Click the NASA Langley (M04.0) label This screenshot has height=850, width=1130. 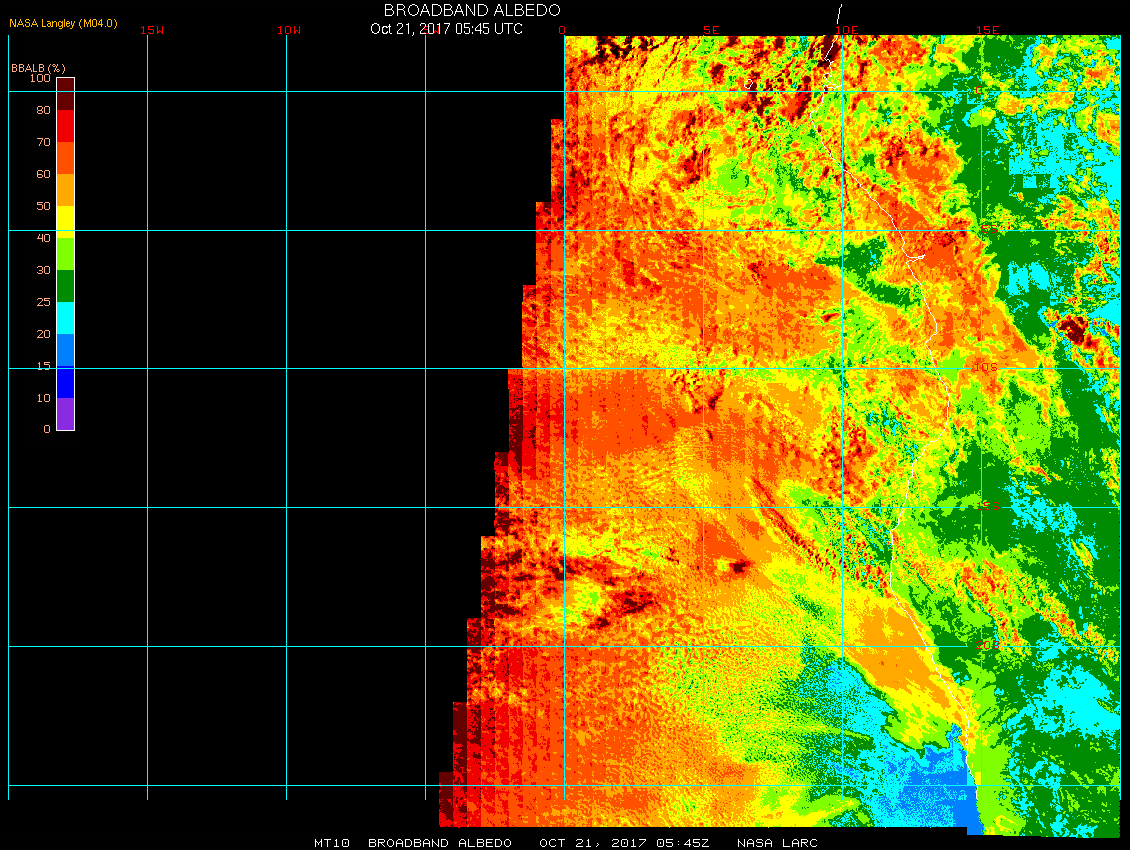(63, 23)
